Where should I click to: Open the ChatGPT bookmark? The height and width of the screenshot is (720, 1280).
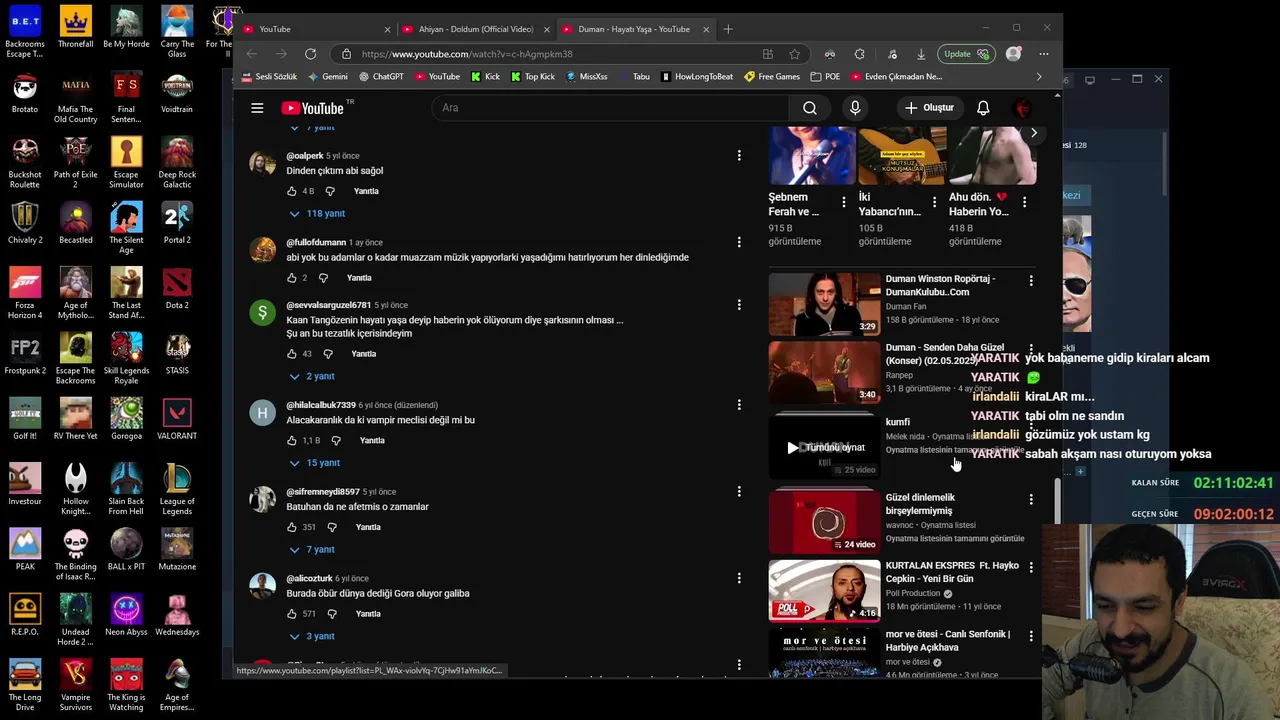[x=381, y=77]
